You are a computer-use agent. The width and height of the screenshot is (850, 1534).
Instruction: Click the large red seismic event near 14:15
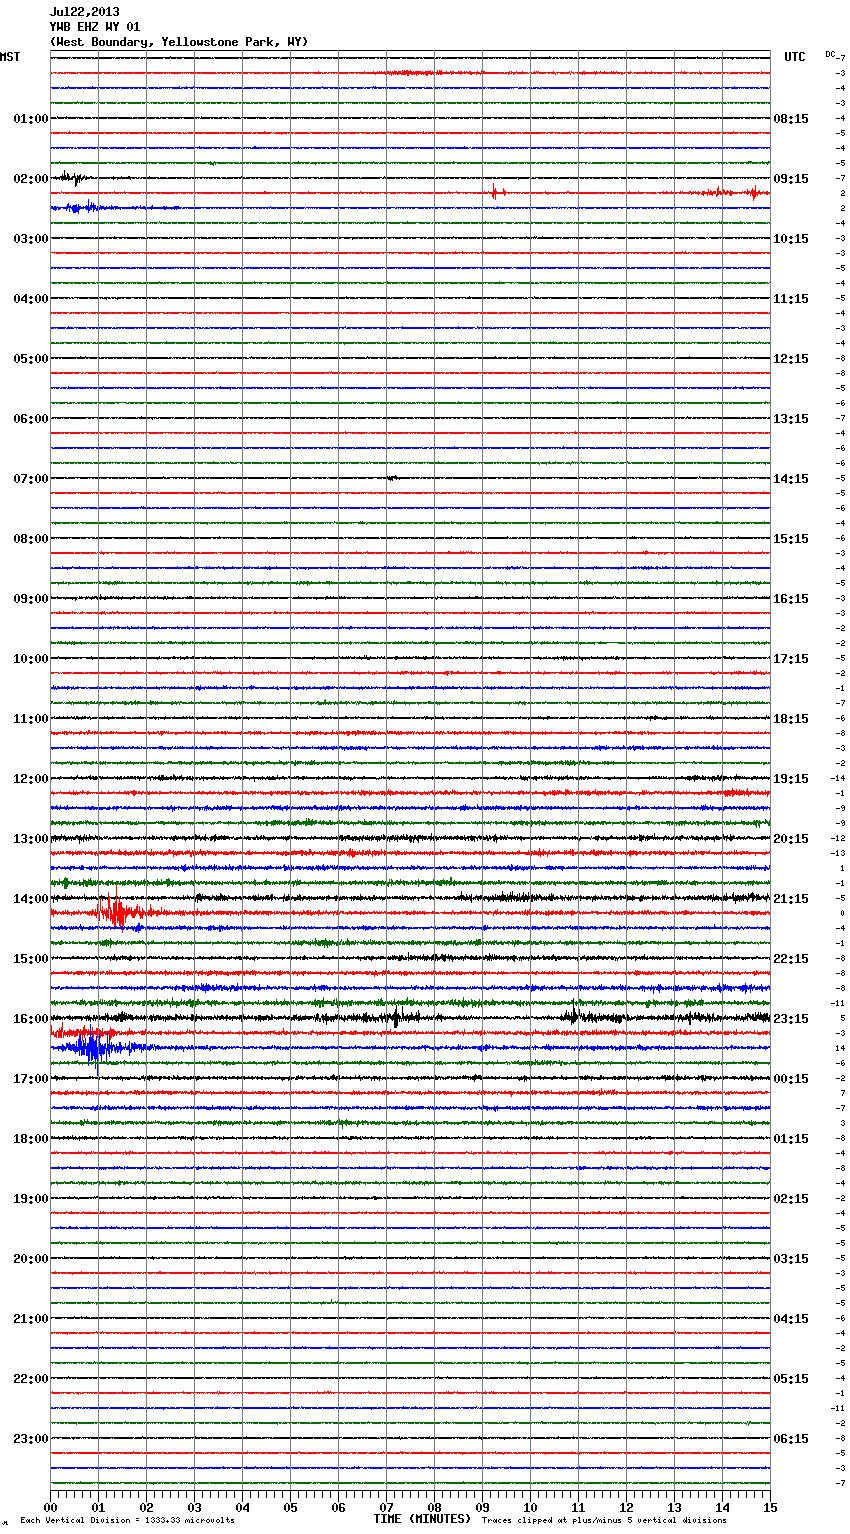[118, 910]
